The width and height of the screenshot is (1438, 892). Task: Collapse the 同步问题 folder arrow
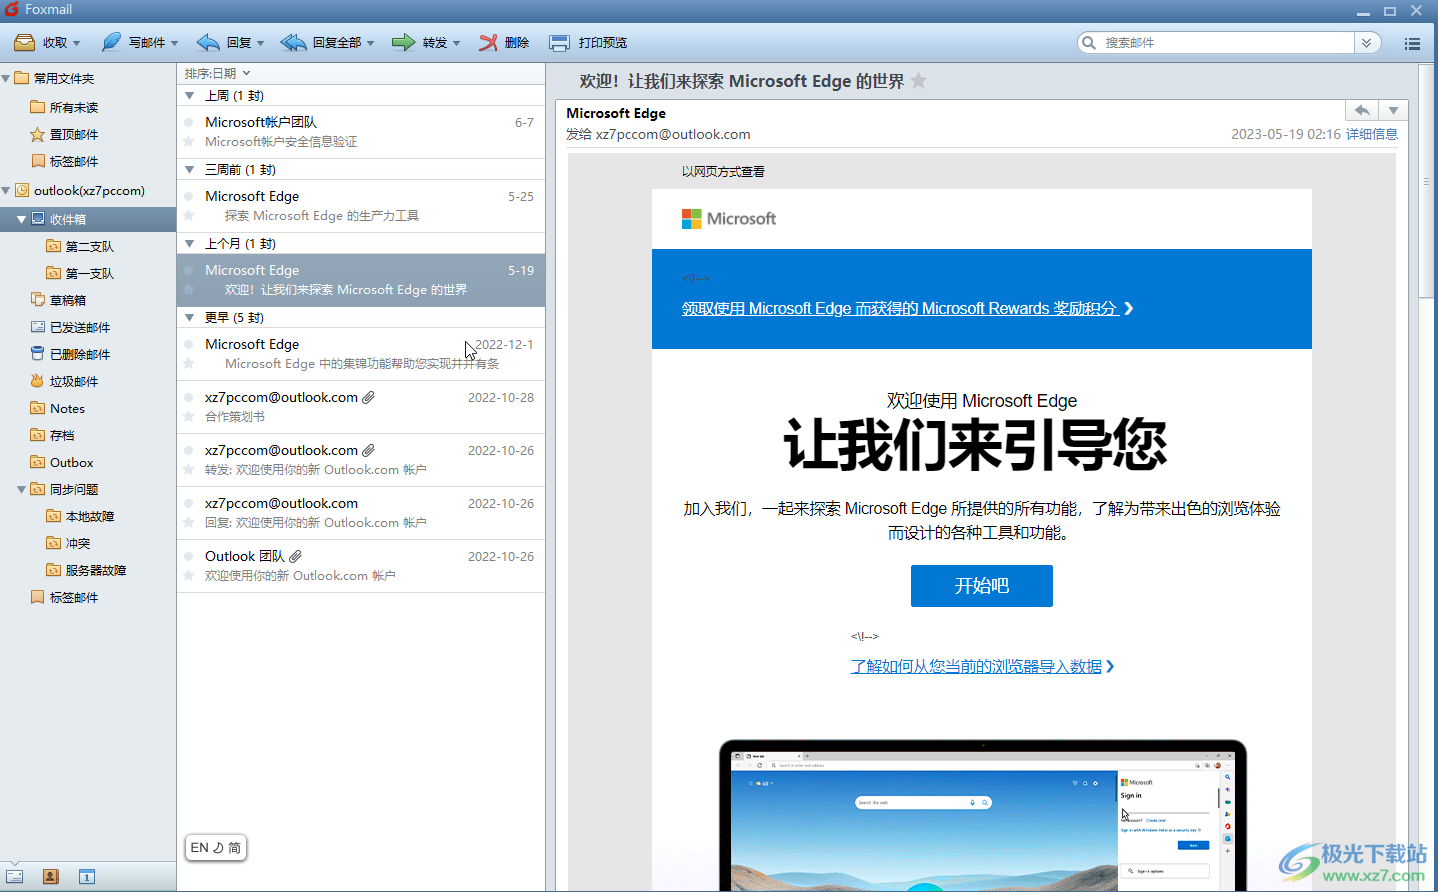click(x=21, y=489)
